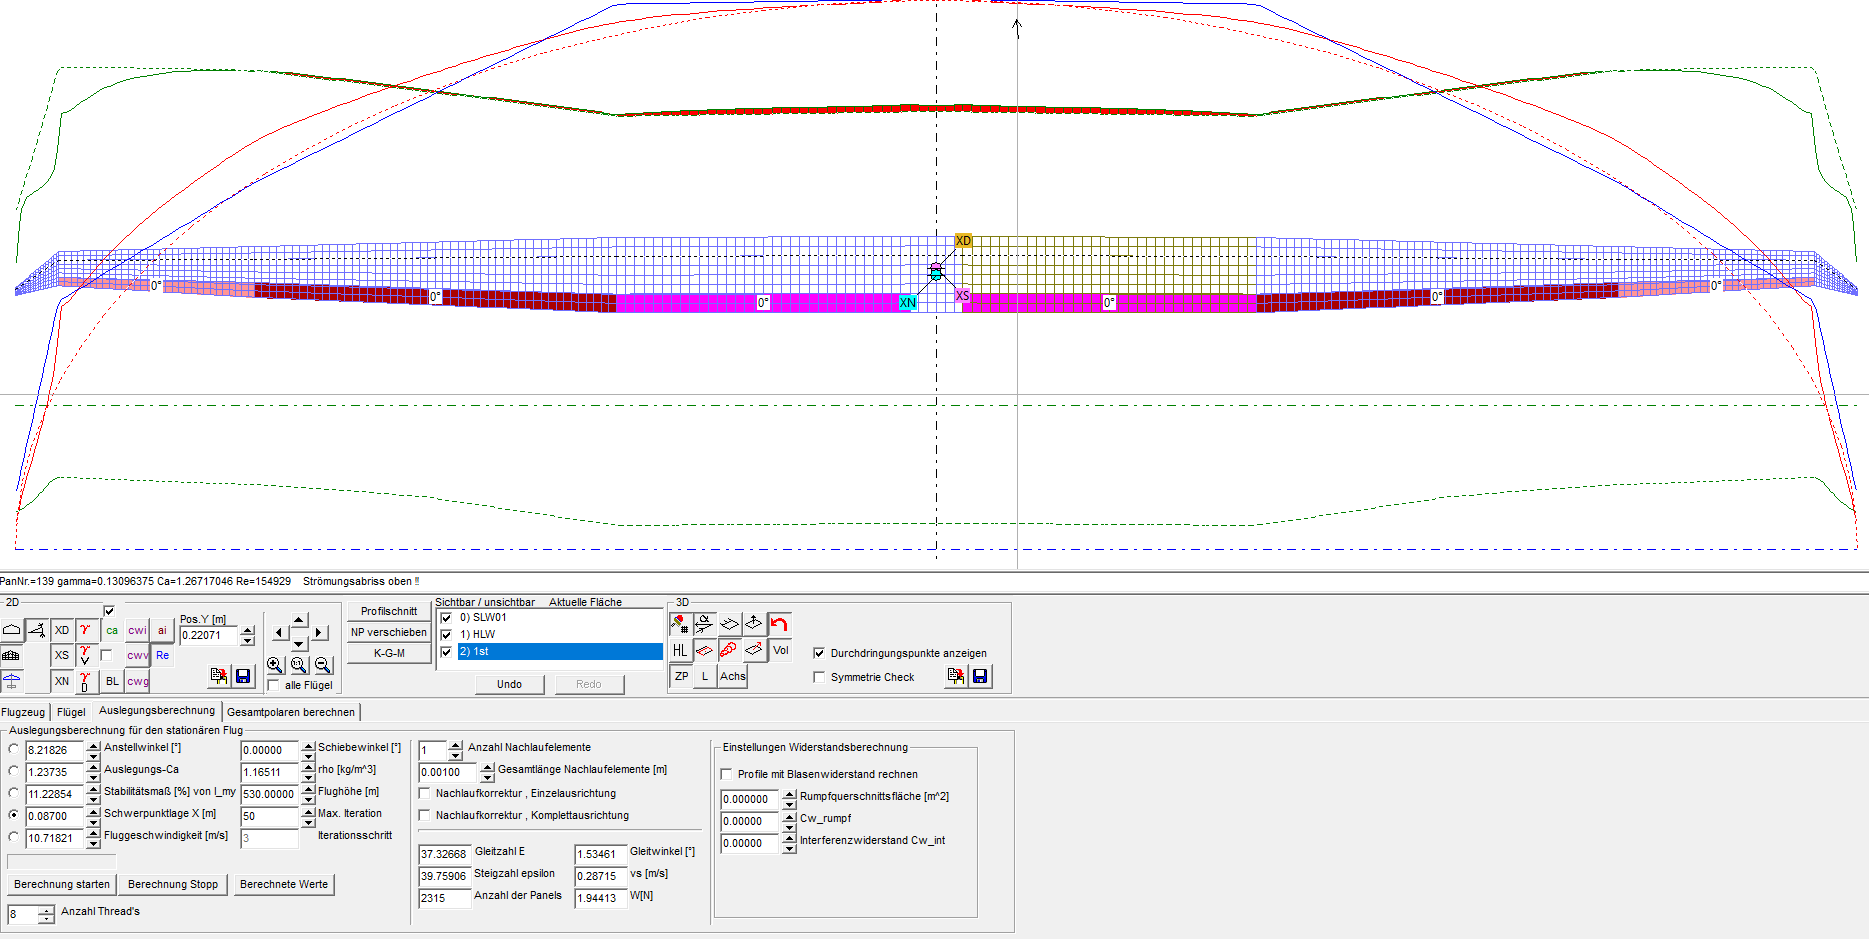This screenshot has height=939, width=1869.
Task: Decrease Flughöhe value with down spinner
Action: click(x=308, y=800)
